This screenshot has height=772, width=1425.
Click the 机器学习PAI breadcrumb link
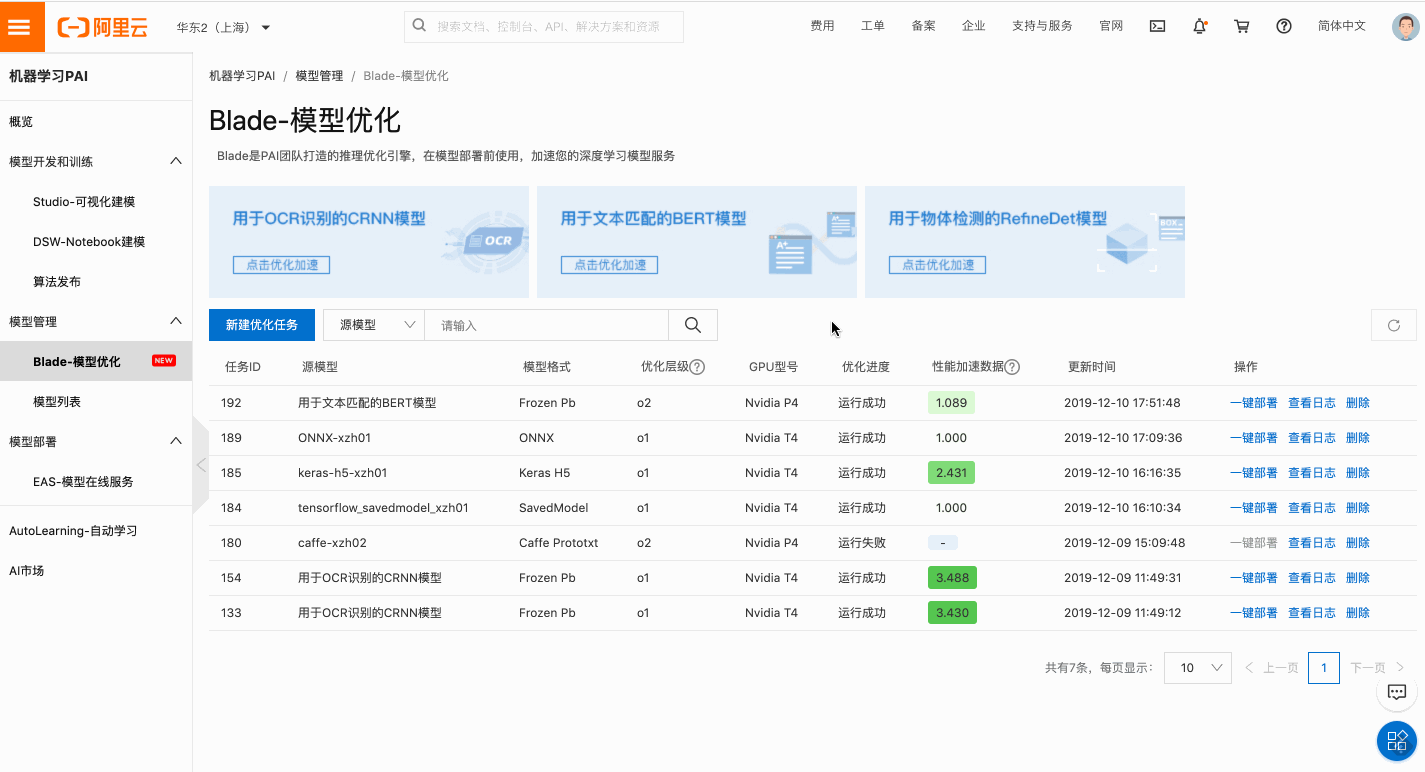click(242, 76)
